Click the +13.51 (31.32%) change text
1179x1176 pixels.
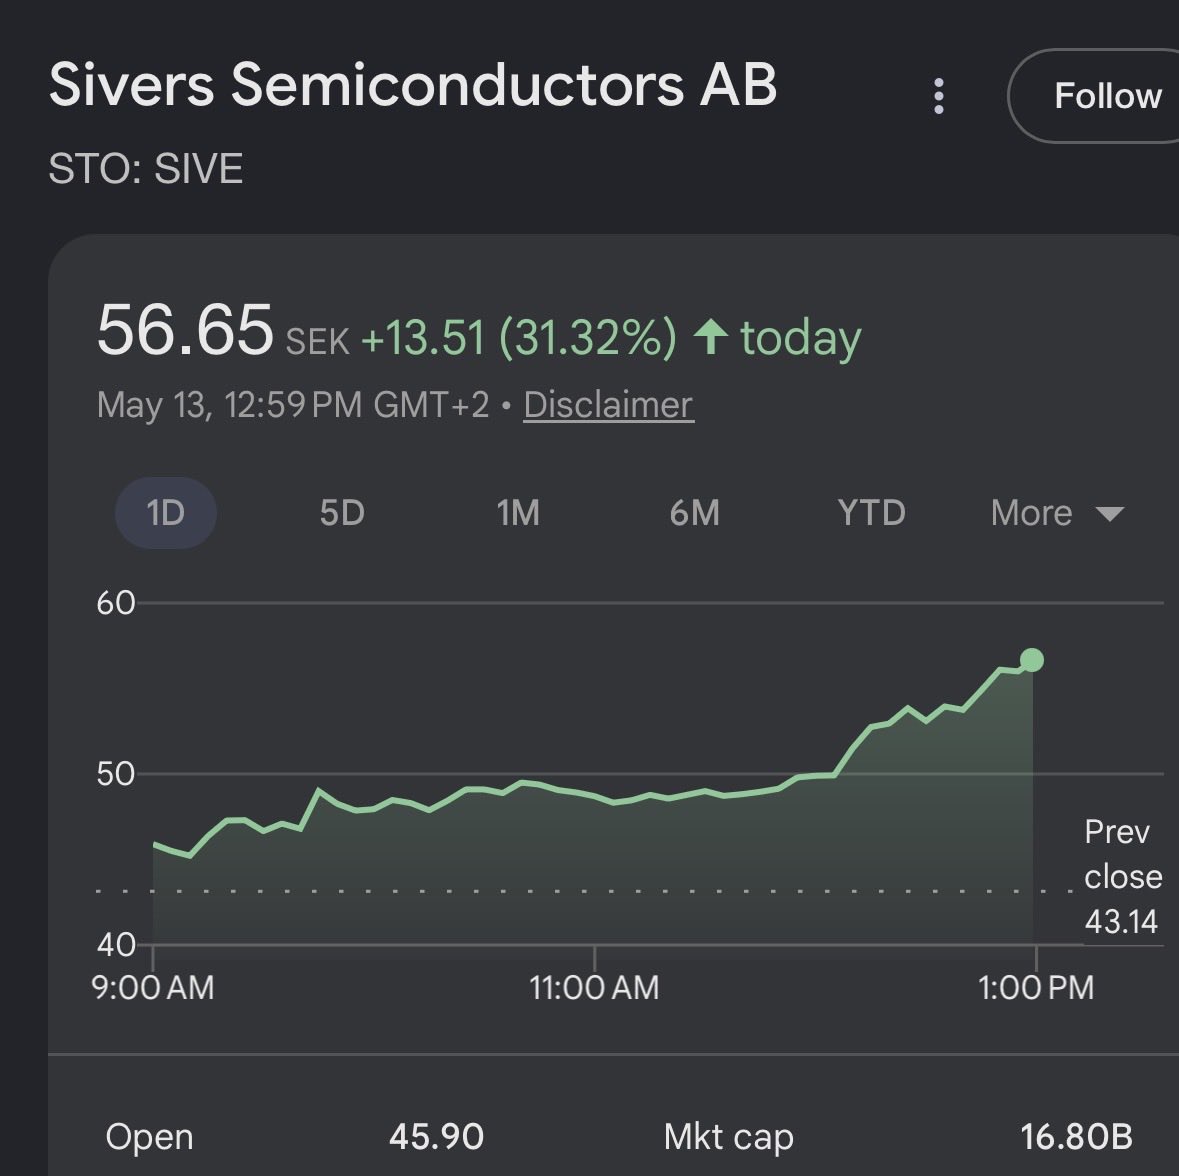pos(519,337)
